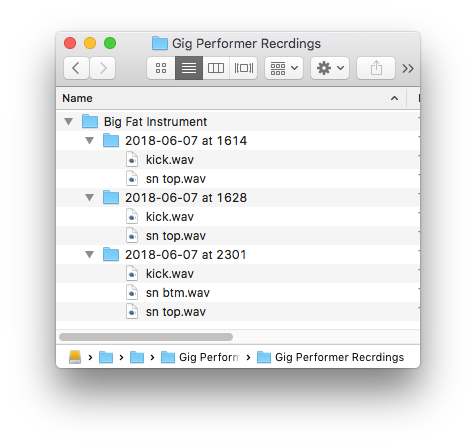This screenshot has width=476, height=448.
Task: Collapse the 2018-06-07 at 1614 folder
Action: [90, 140]
